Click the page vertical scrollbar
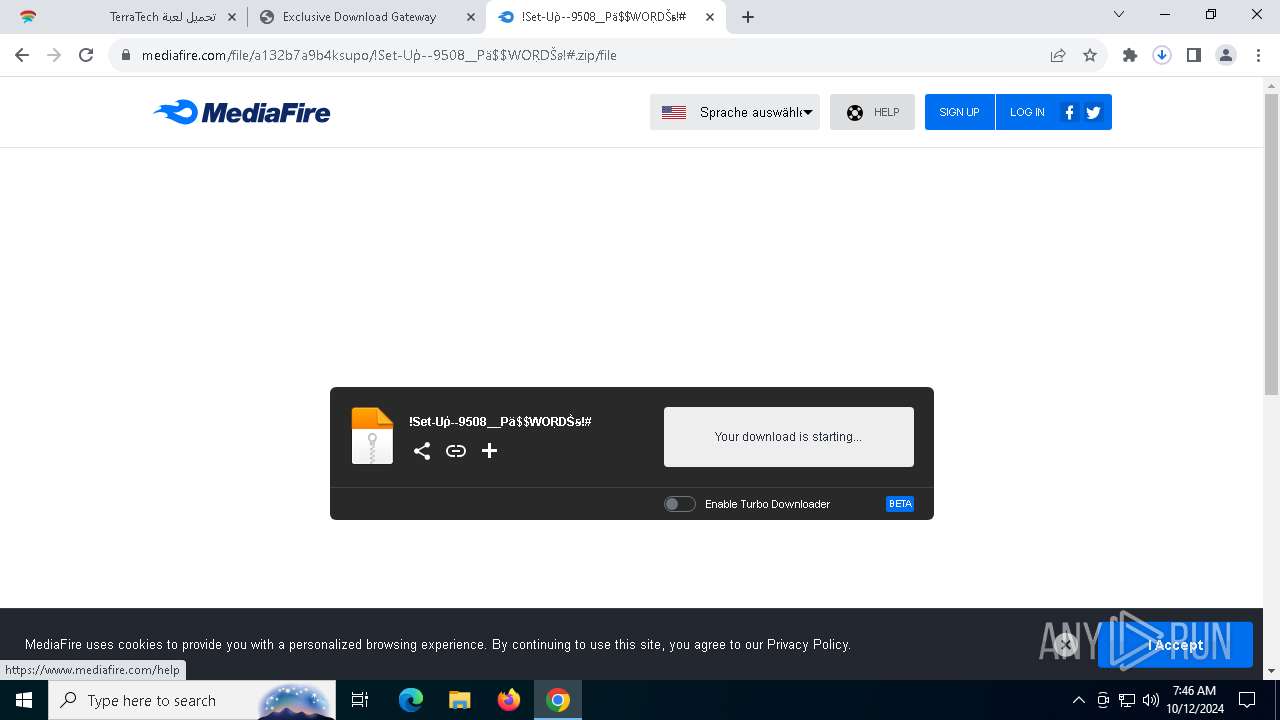 [1271, 245]
